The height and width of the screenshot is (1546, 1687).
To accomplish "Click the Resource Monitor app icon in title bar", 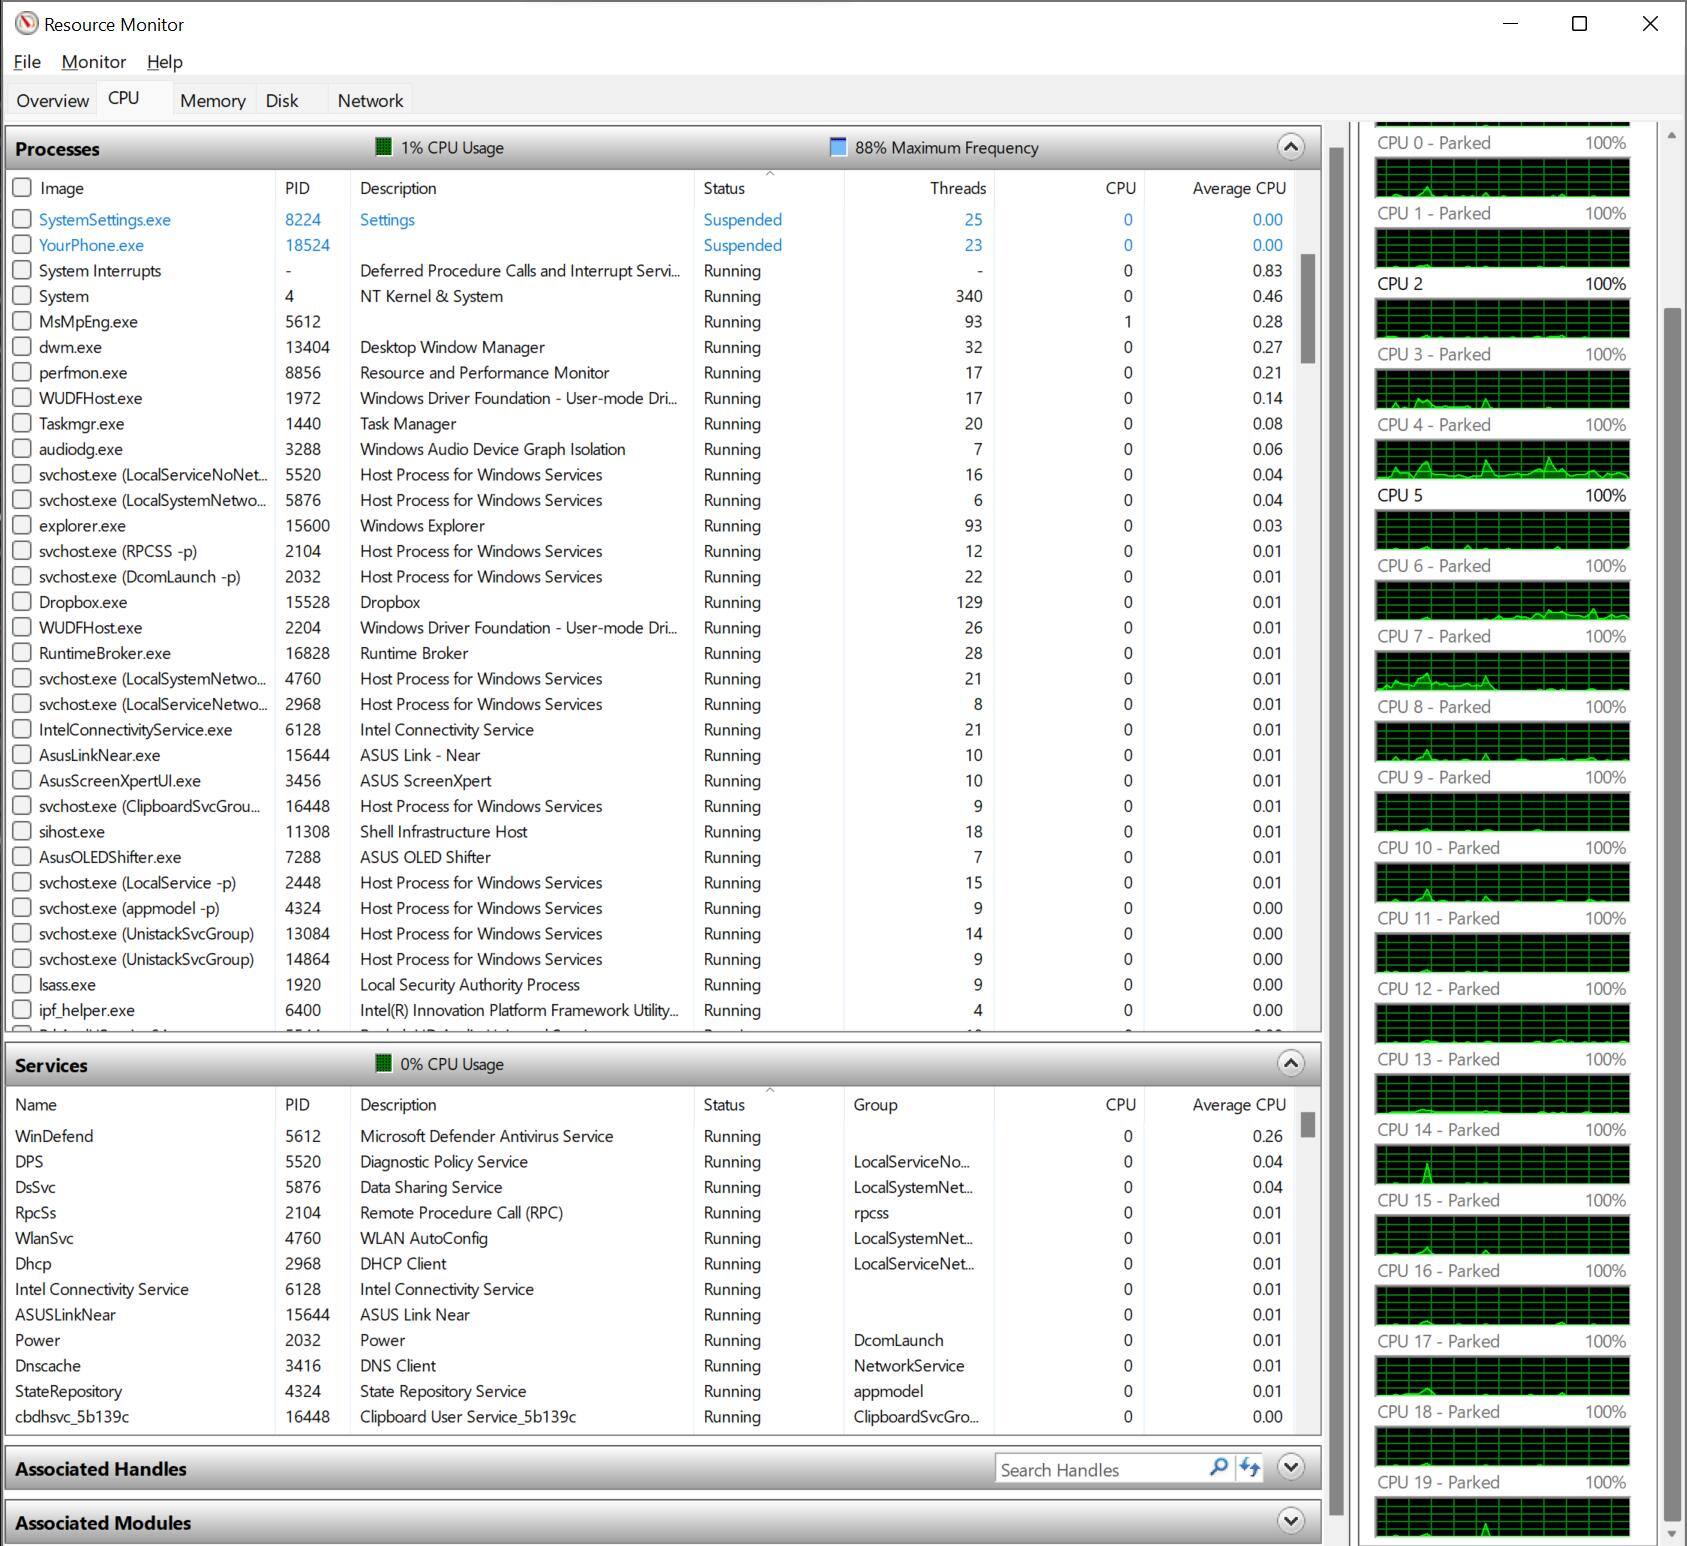I will click(26, 24).
